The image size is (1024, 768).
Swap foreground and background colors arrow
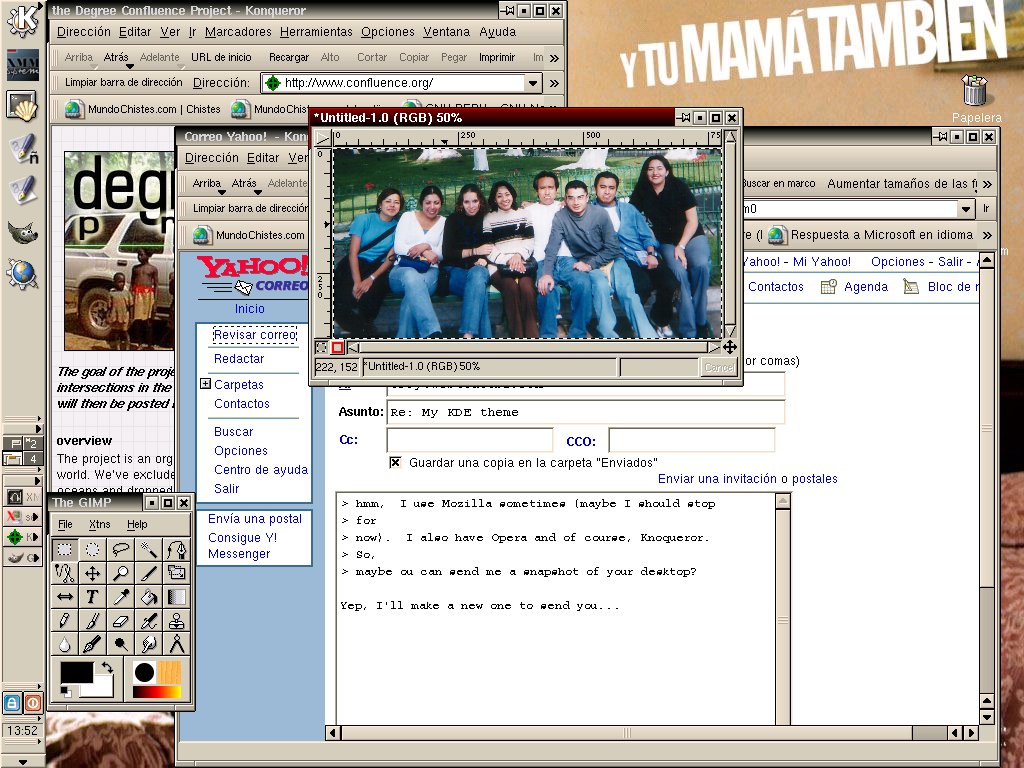pos(107,668)
